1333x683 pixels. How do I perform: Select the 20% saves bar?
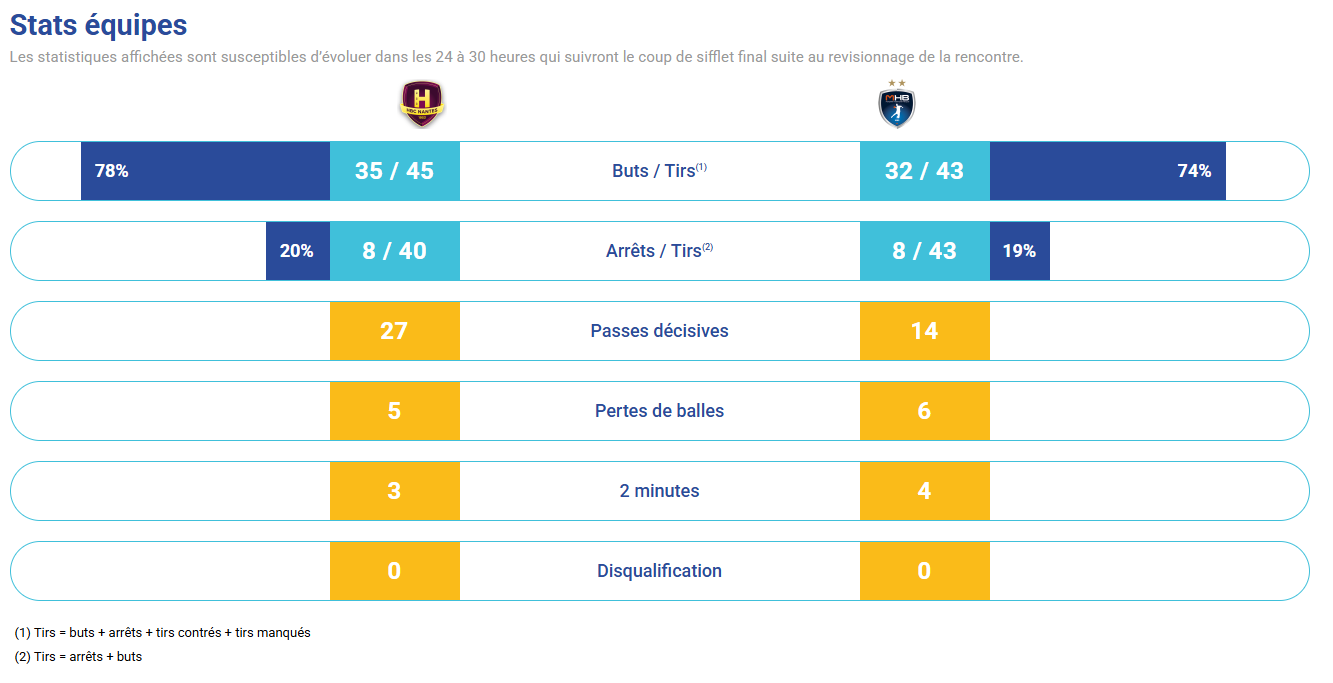[x=297, y=251]
